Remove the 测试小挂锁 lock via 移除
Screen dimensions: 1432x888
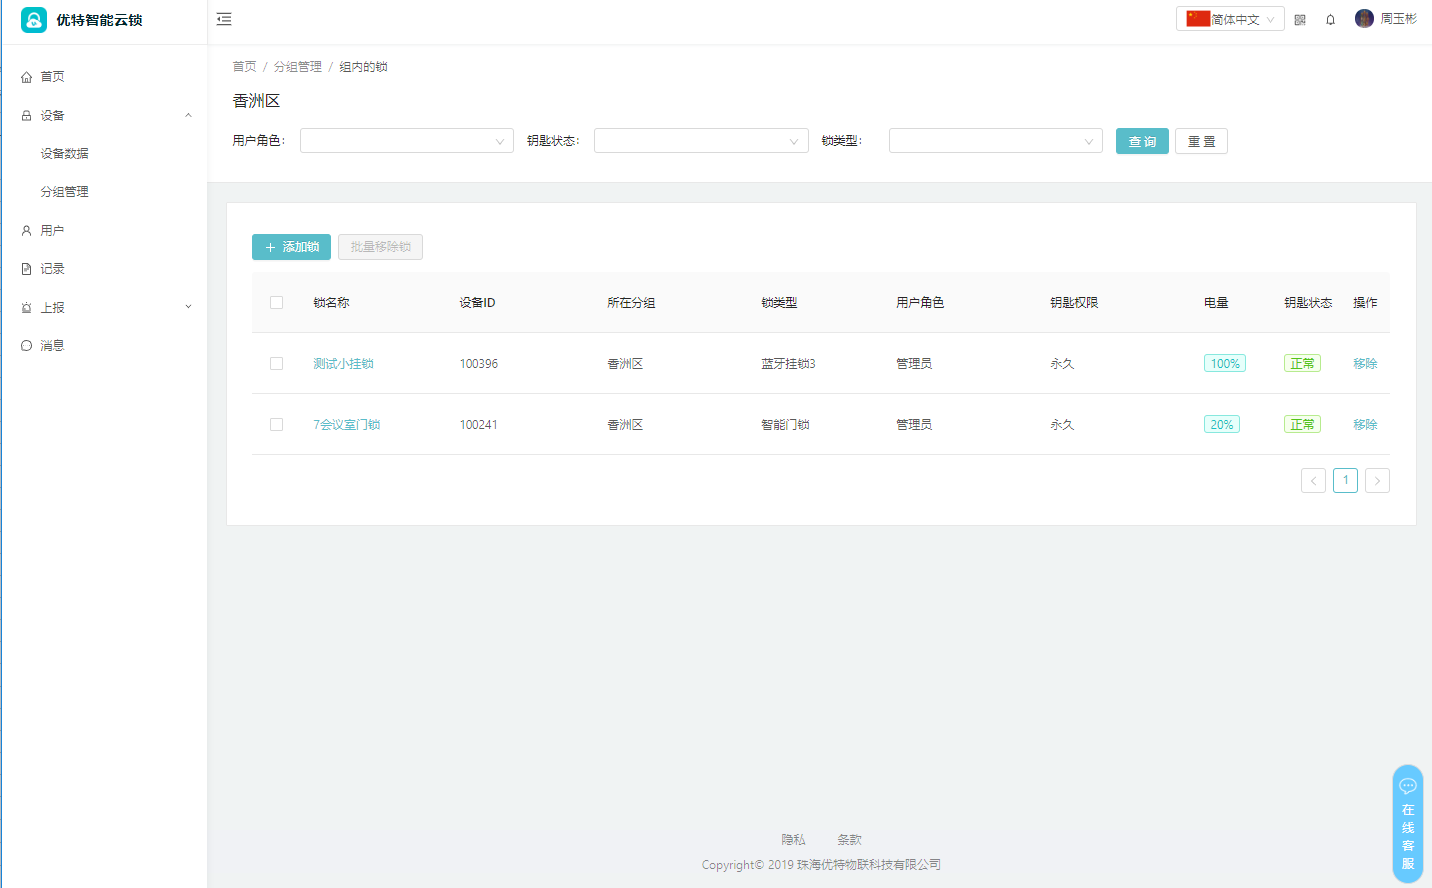click(x=1365, y=364)
